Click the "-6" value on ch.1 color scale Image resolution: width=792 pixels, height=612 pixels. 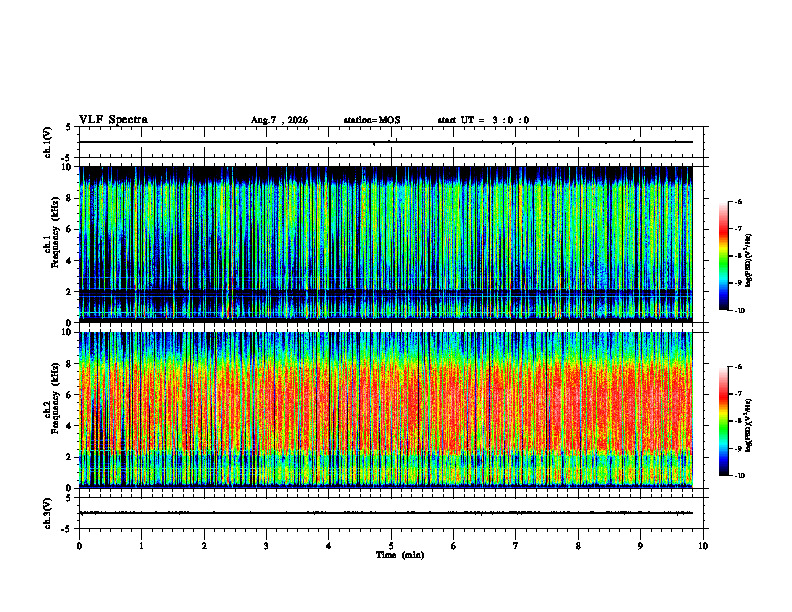tap(739, 202)
